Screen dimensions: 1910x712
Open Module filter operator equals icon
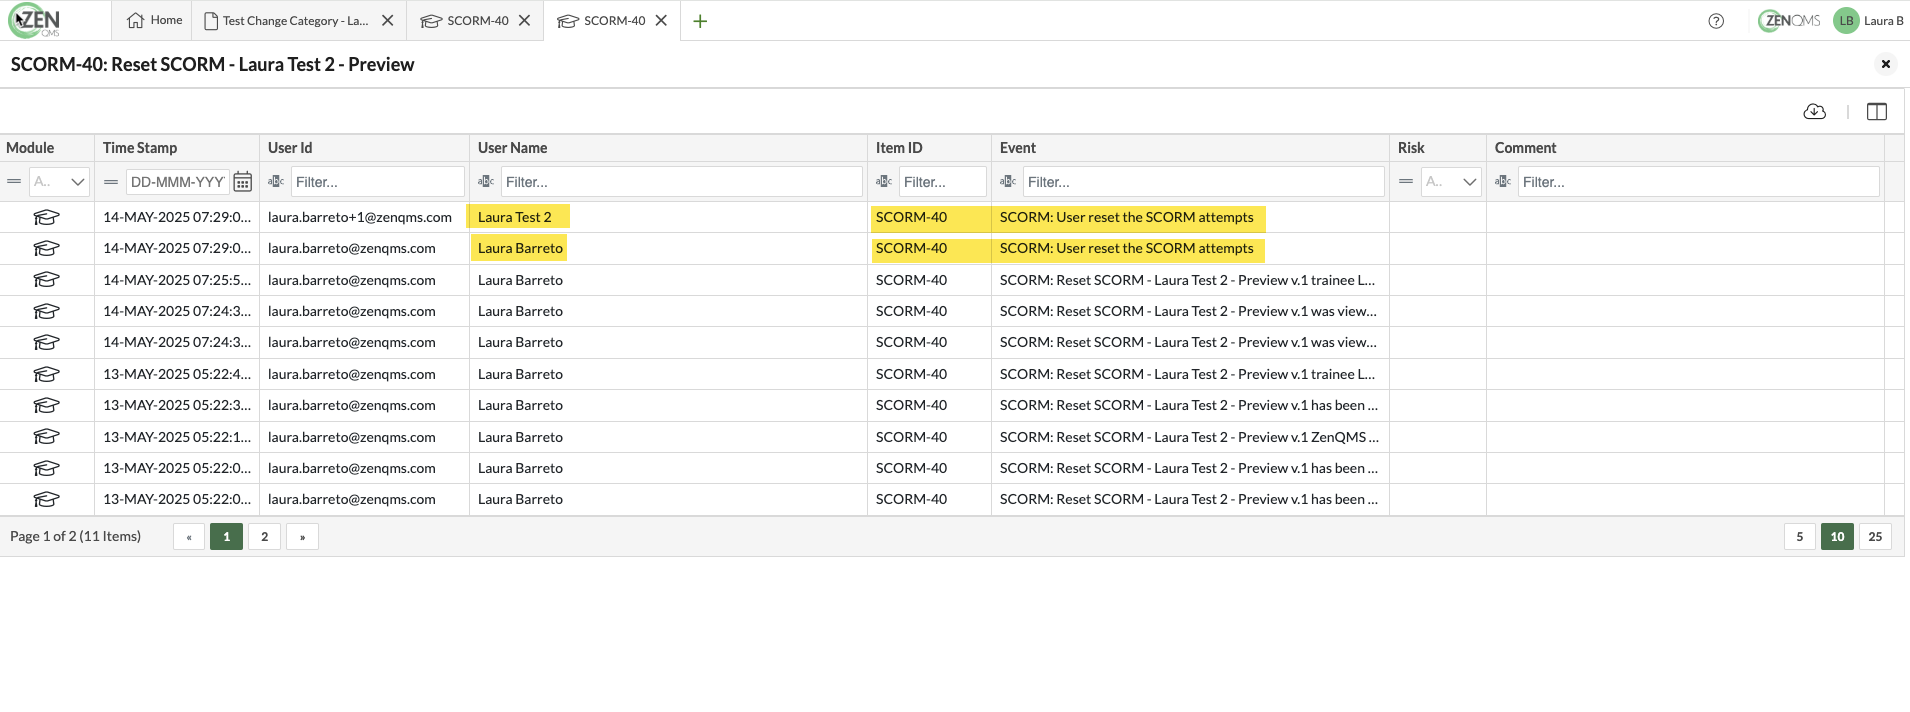pos(14,182)
